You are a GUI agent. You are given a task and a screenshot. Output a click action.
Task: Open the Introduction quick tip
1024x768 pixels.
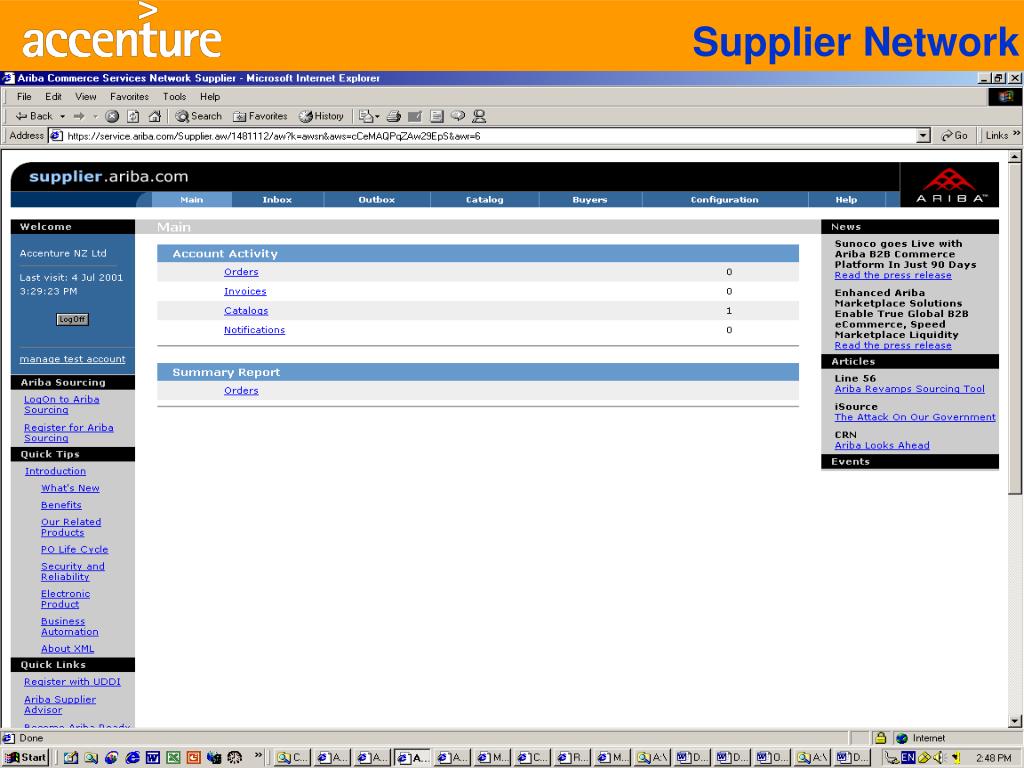pyautogui.click(x=55, y=471)
